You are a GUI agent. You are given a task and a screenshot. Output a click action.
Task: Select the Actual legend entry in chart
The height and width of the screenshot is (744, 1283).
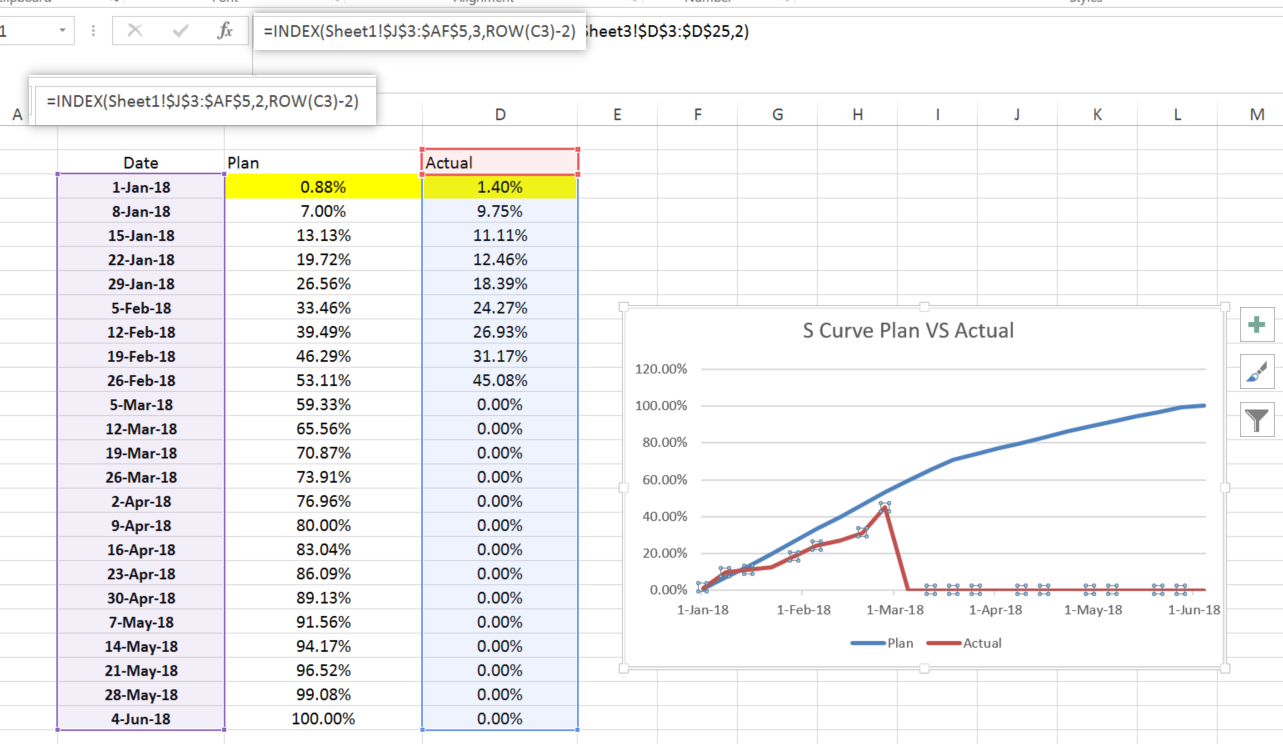pos(964,643)
